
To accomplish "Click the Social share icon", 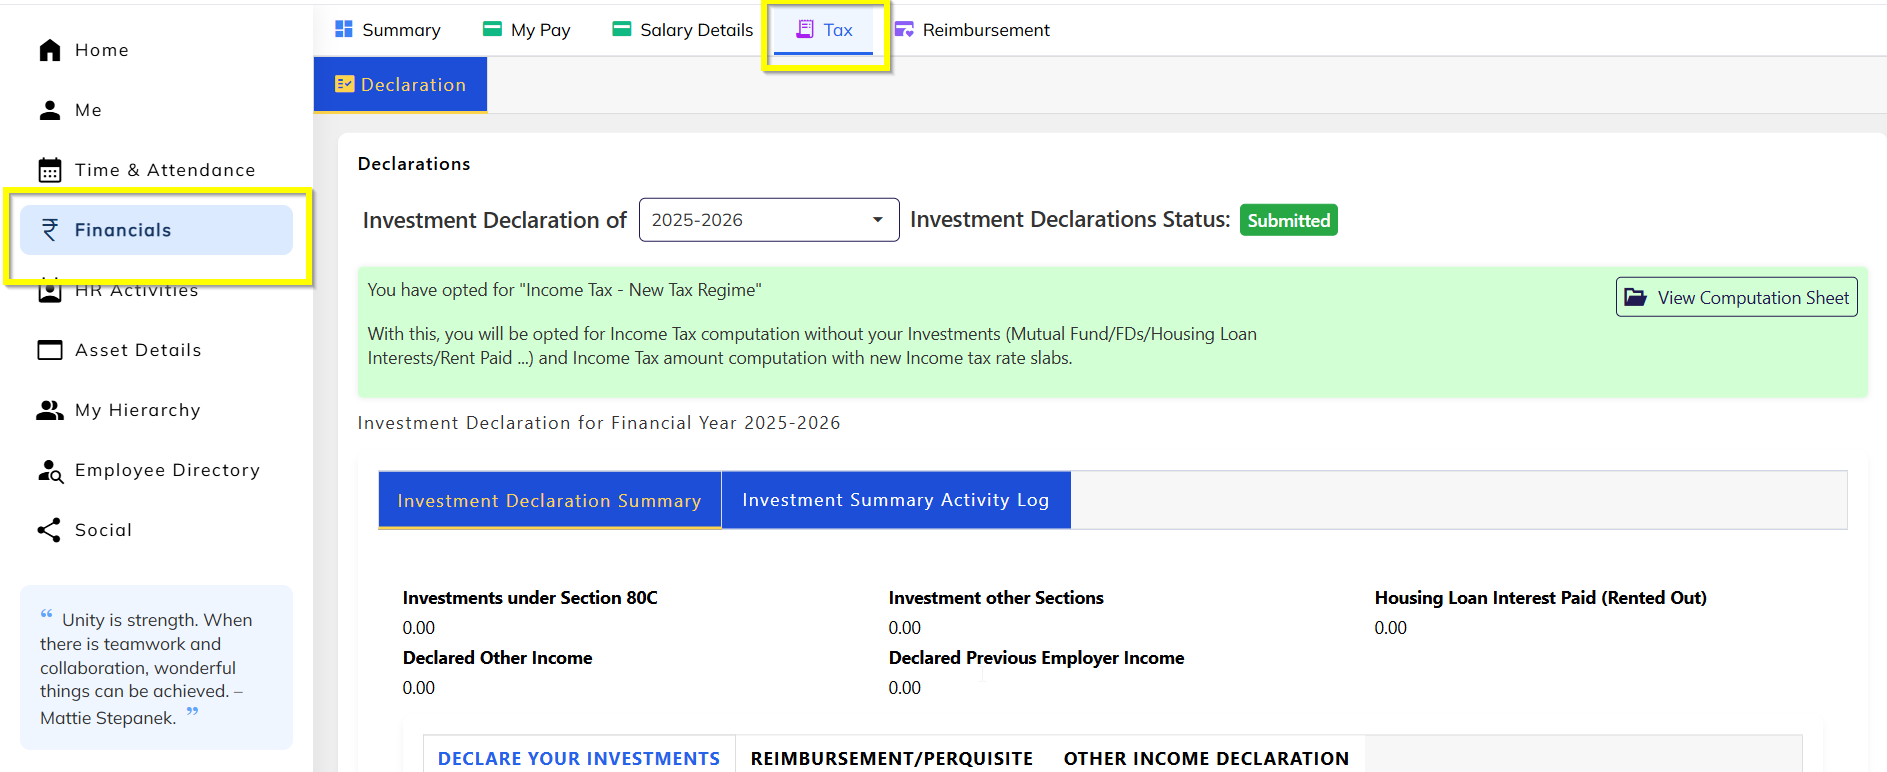I will click(x=50, y=530).
